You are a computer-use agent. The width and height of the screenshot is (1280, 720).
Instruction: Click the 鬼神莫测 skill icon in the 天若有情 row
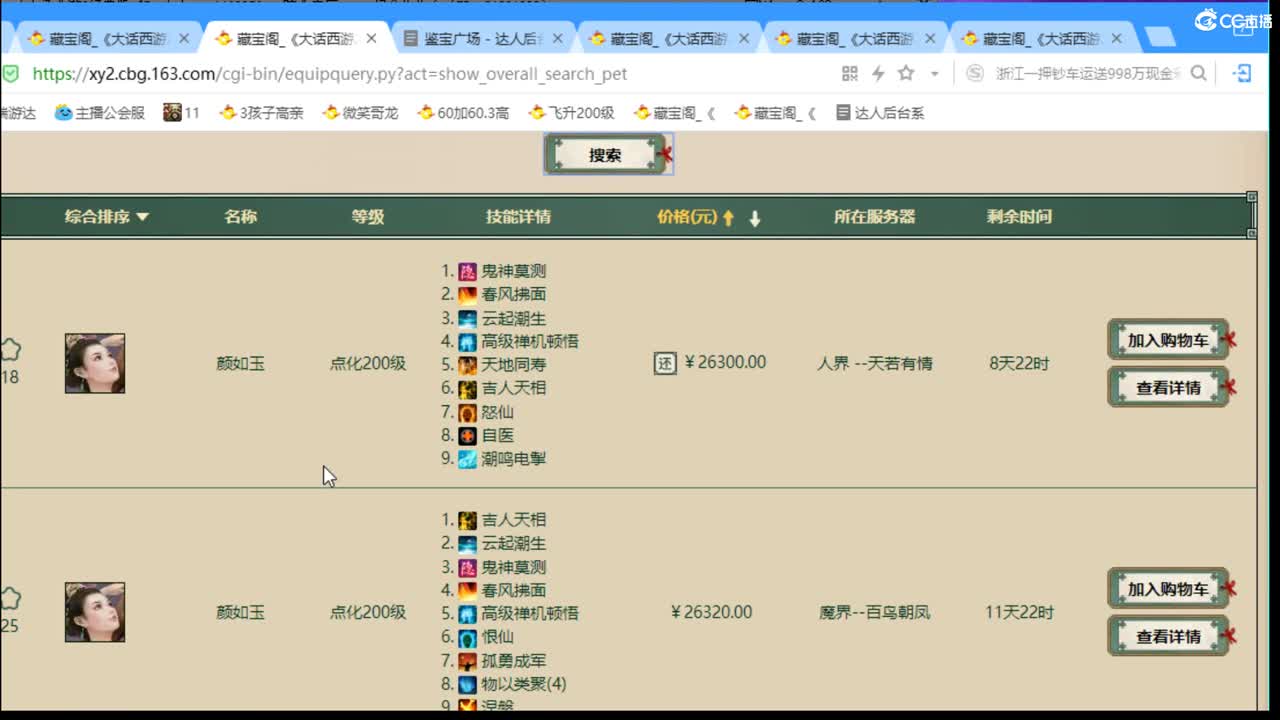point(467,271)
